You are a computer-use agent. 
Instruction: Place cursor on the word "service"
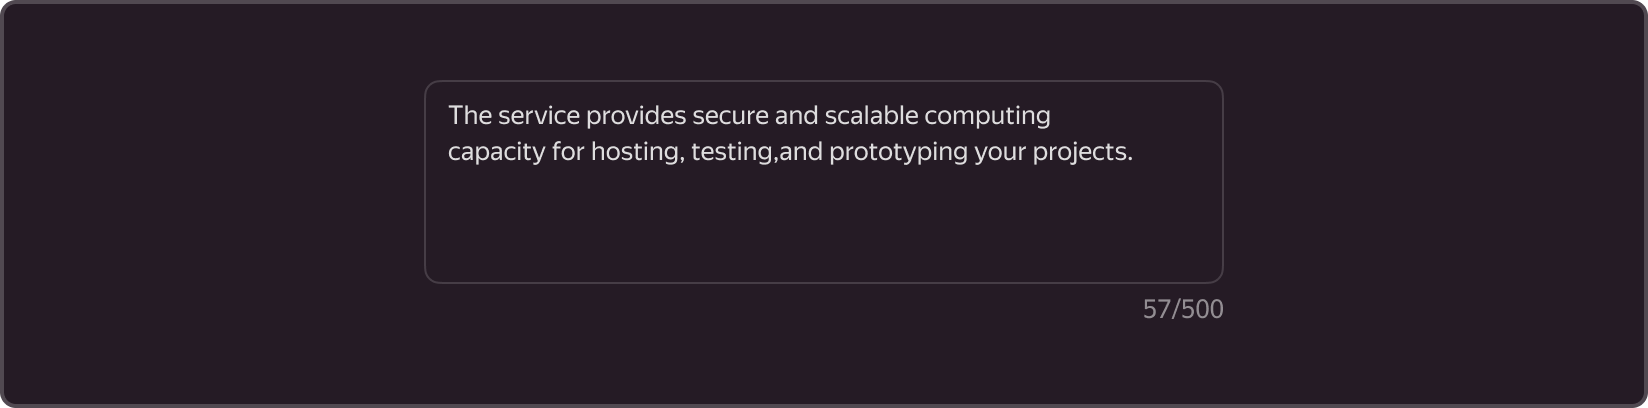tap(539, 116)
